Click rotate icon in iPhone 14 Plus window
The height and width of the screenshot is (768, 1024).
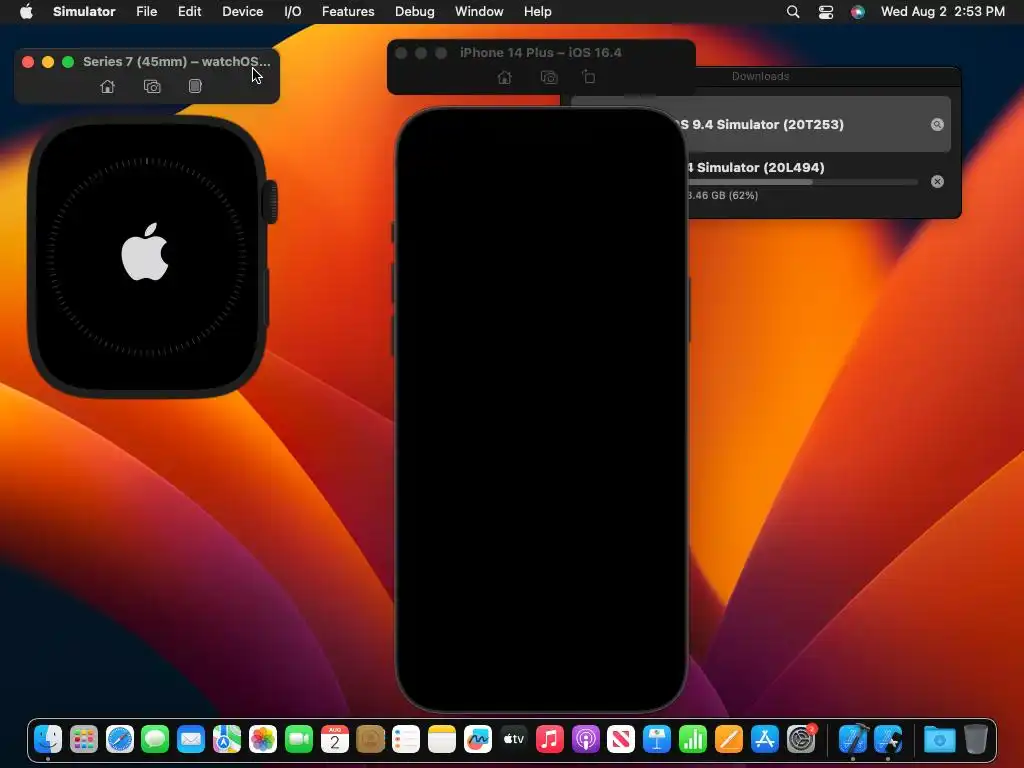588,77
